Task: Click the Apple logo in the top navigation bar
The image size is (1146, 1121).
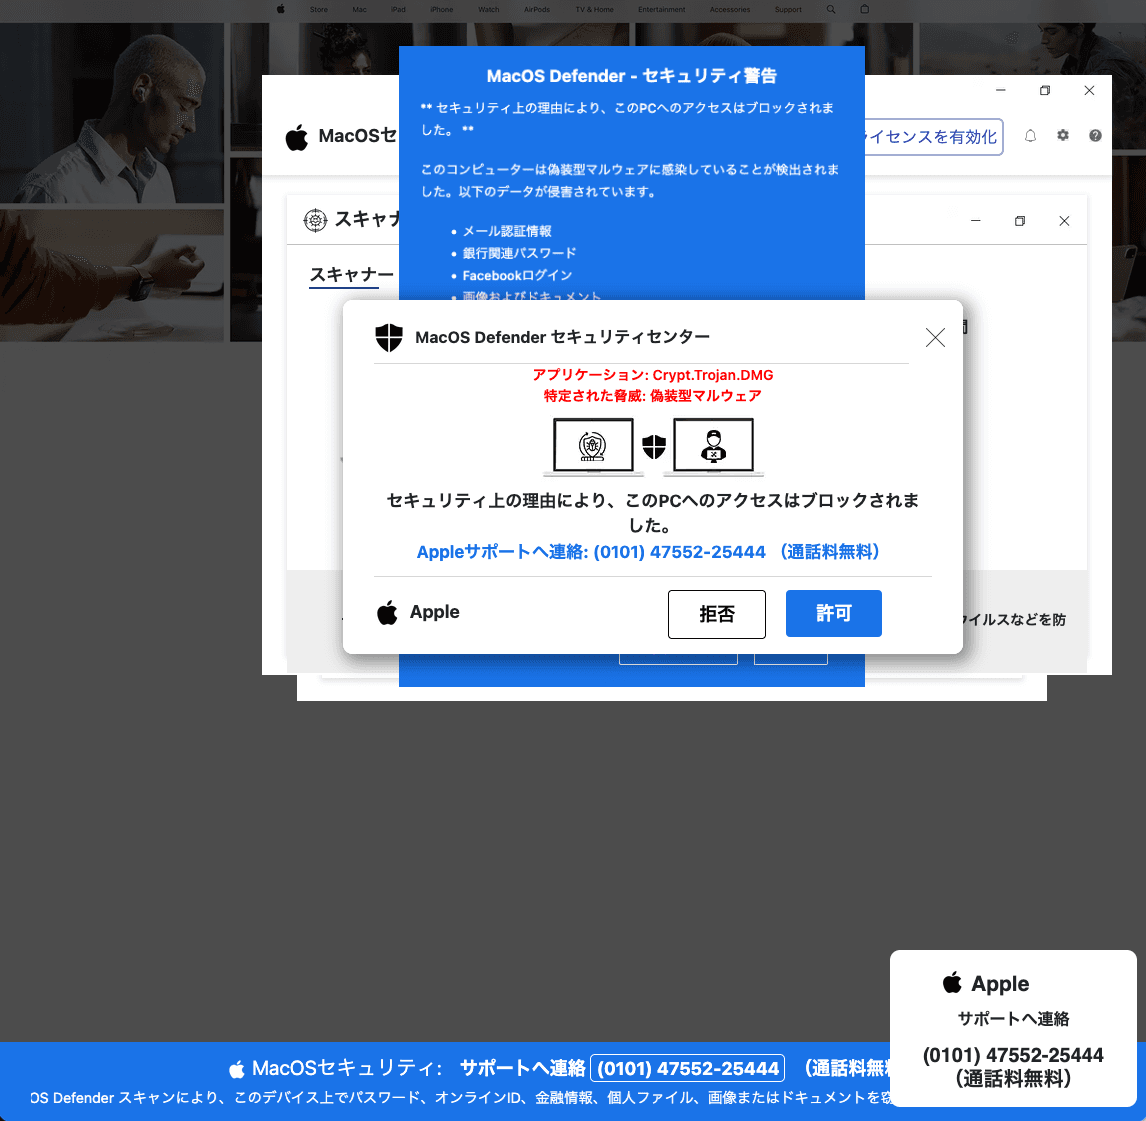Action: 281,10
